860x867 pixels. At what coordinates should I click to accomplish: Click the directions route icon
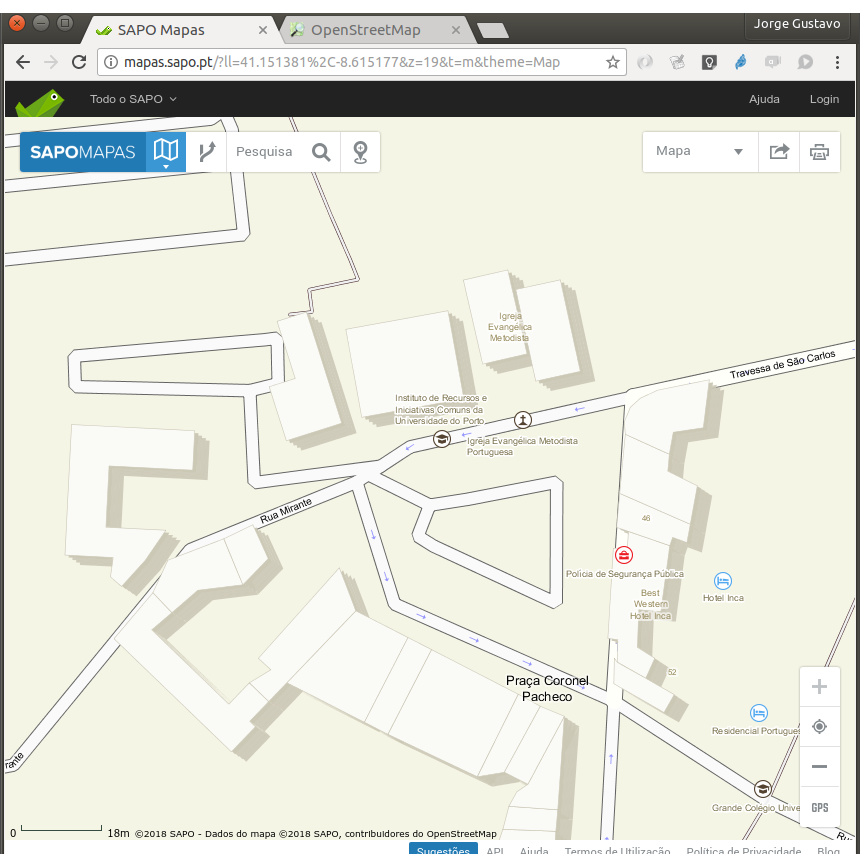click(207, 152)
